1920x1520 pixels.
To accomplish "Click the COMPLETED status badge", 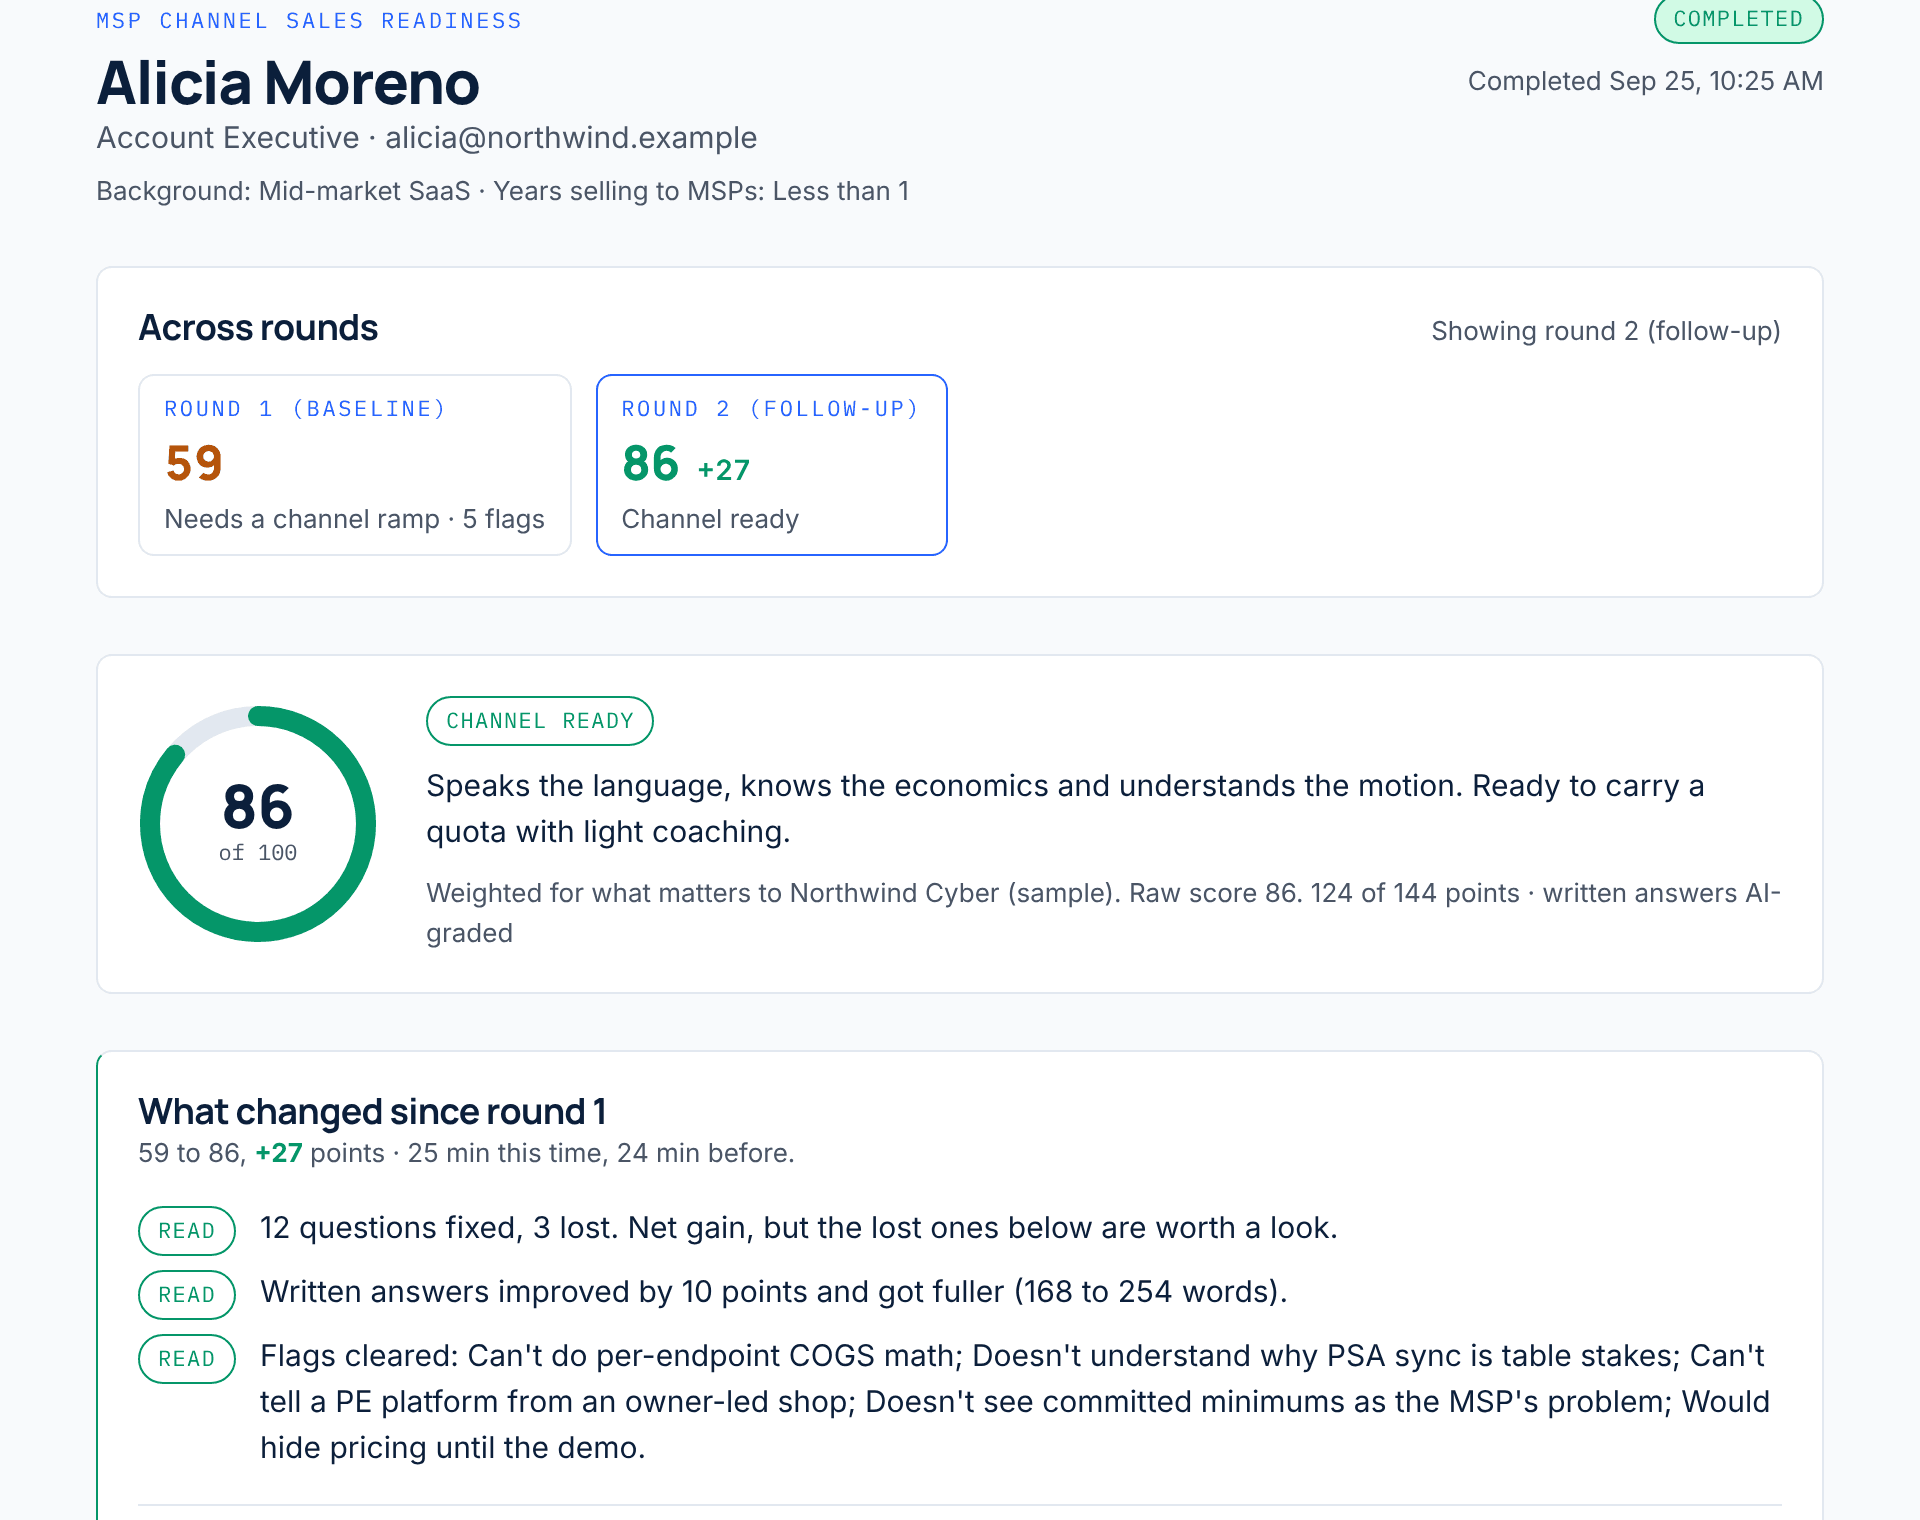I will 1738,20.
